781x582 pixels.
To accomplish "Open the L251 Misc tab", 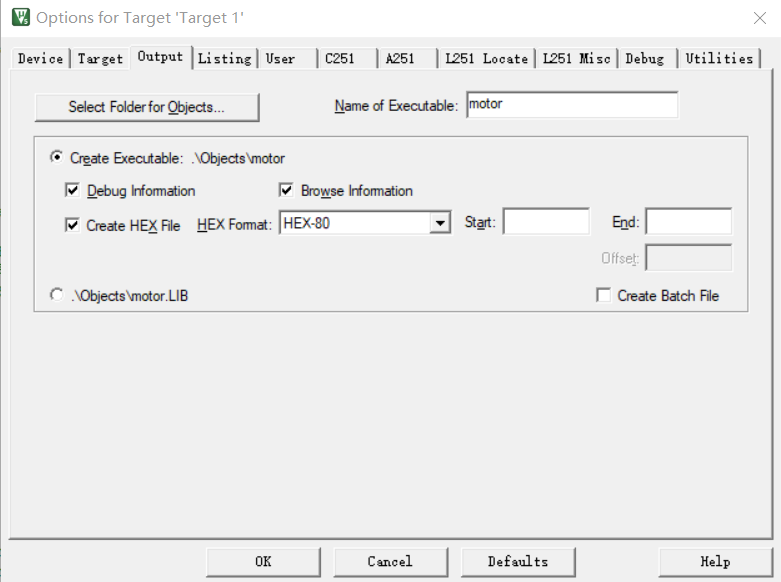I will click(576, 58).
